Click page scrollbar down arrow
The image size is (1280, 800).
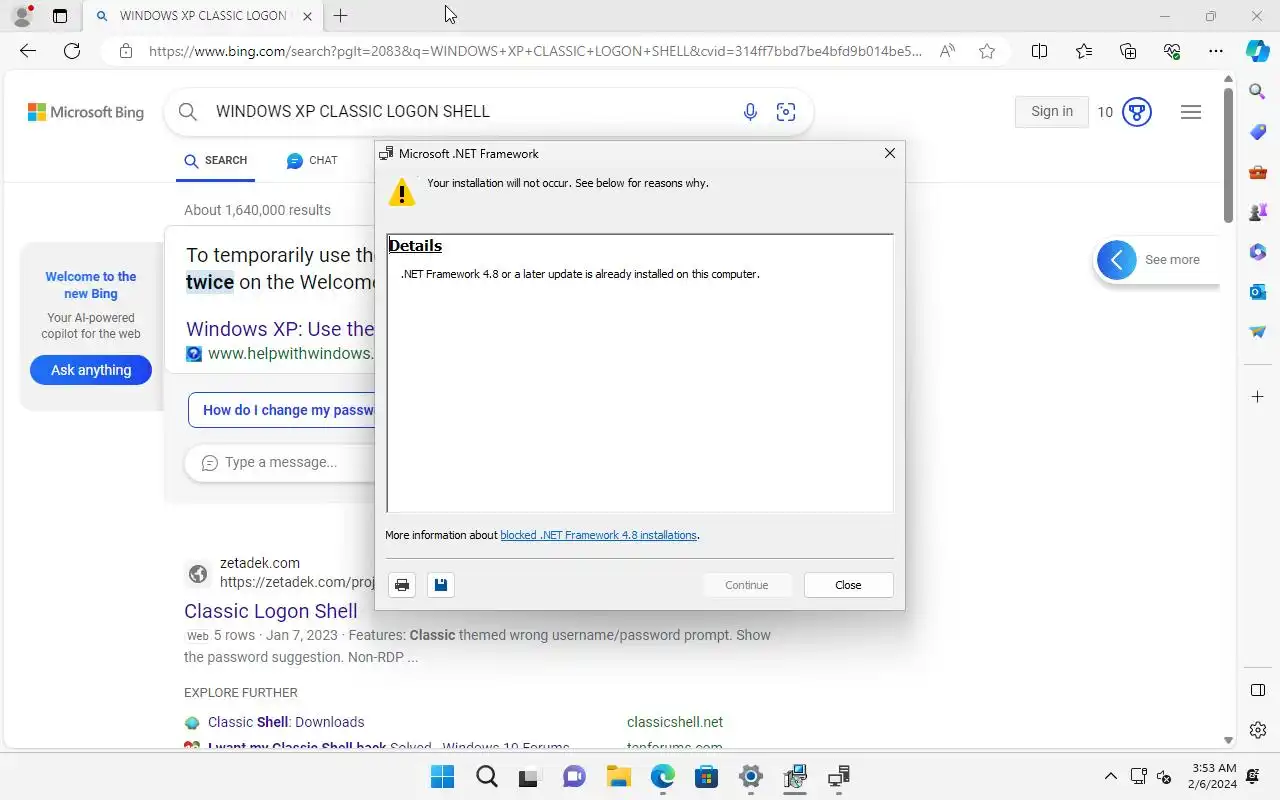[1229, 741]
